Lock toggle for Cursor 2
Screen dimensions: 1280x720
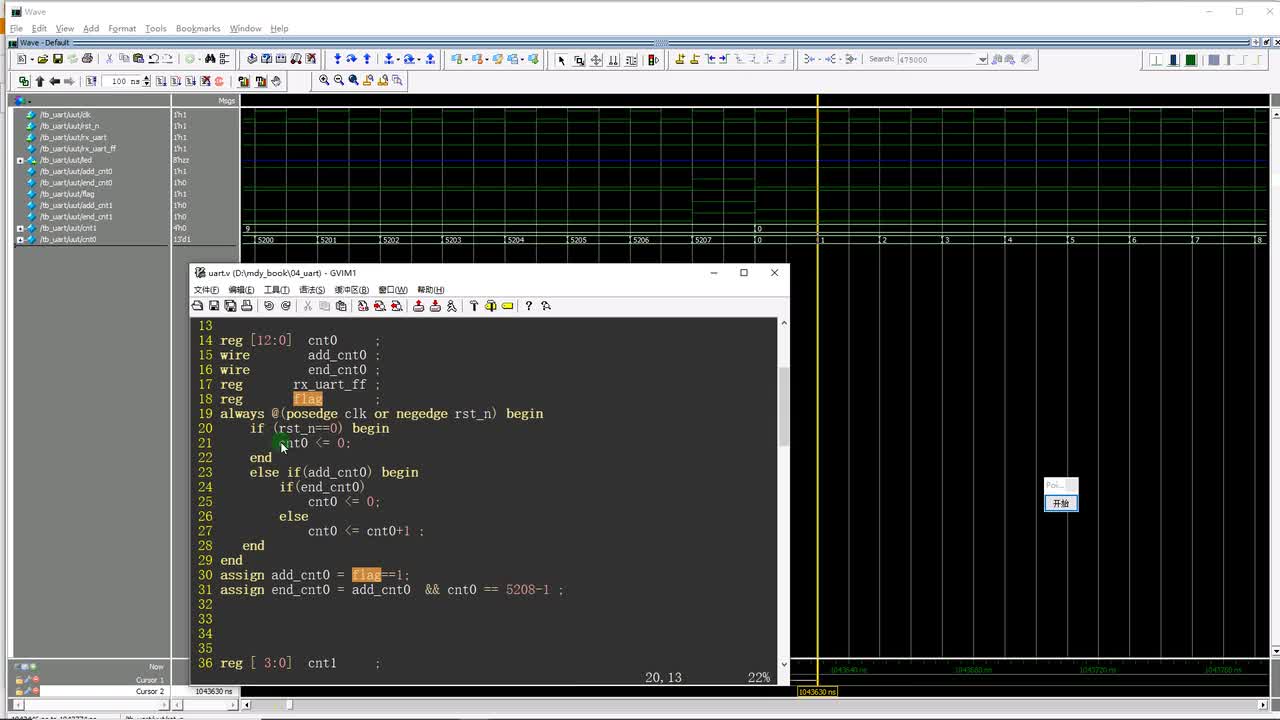coord(19,691)
